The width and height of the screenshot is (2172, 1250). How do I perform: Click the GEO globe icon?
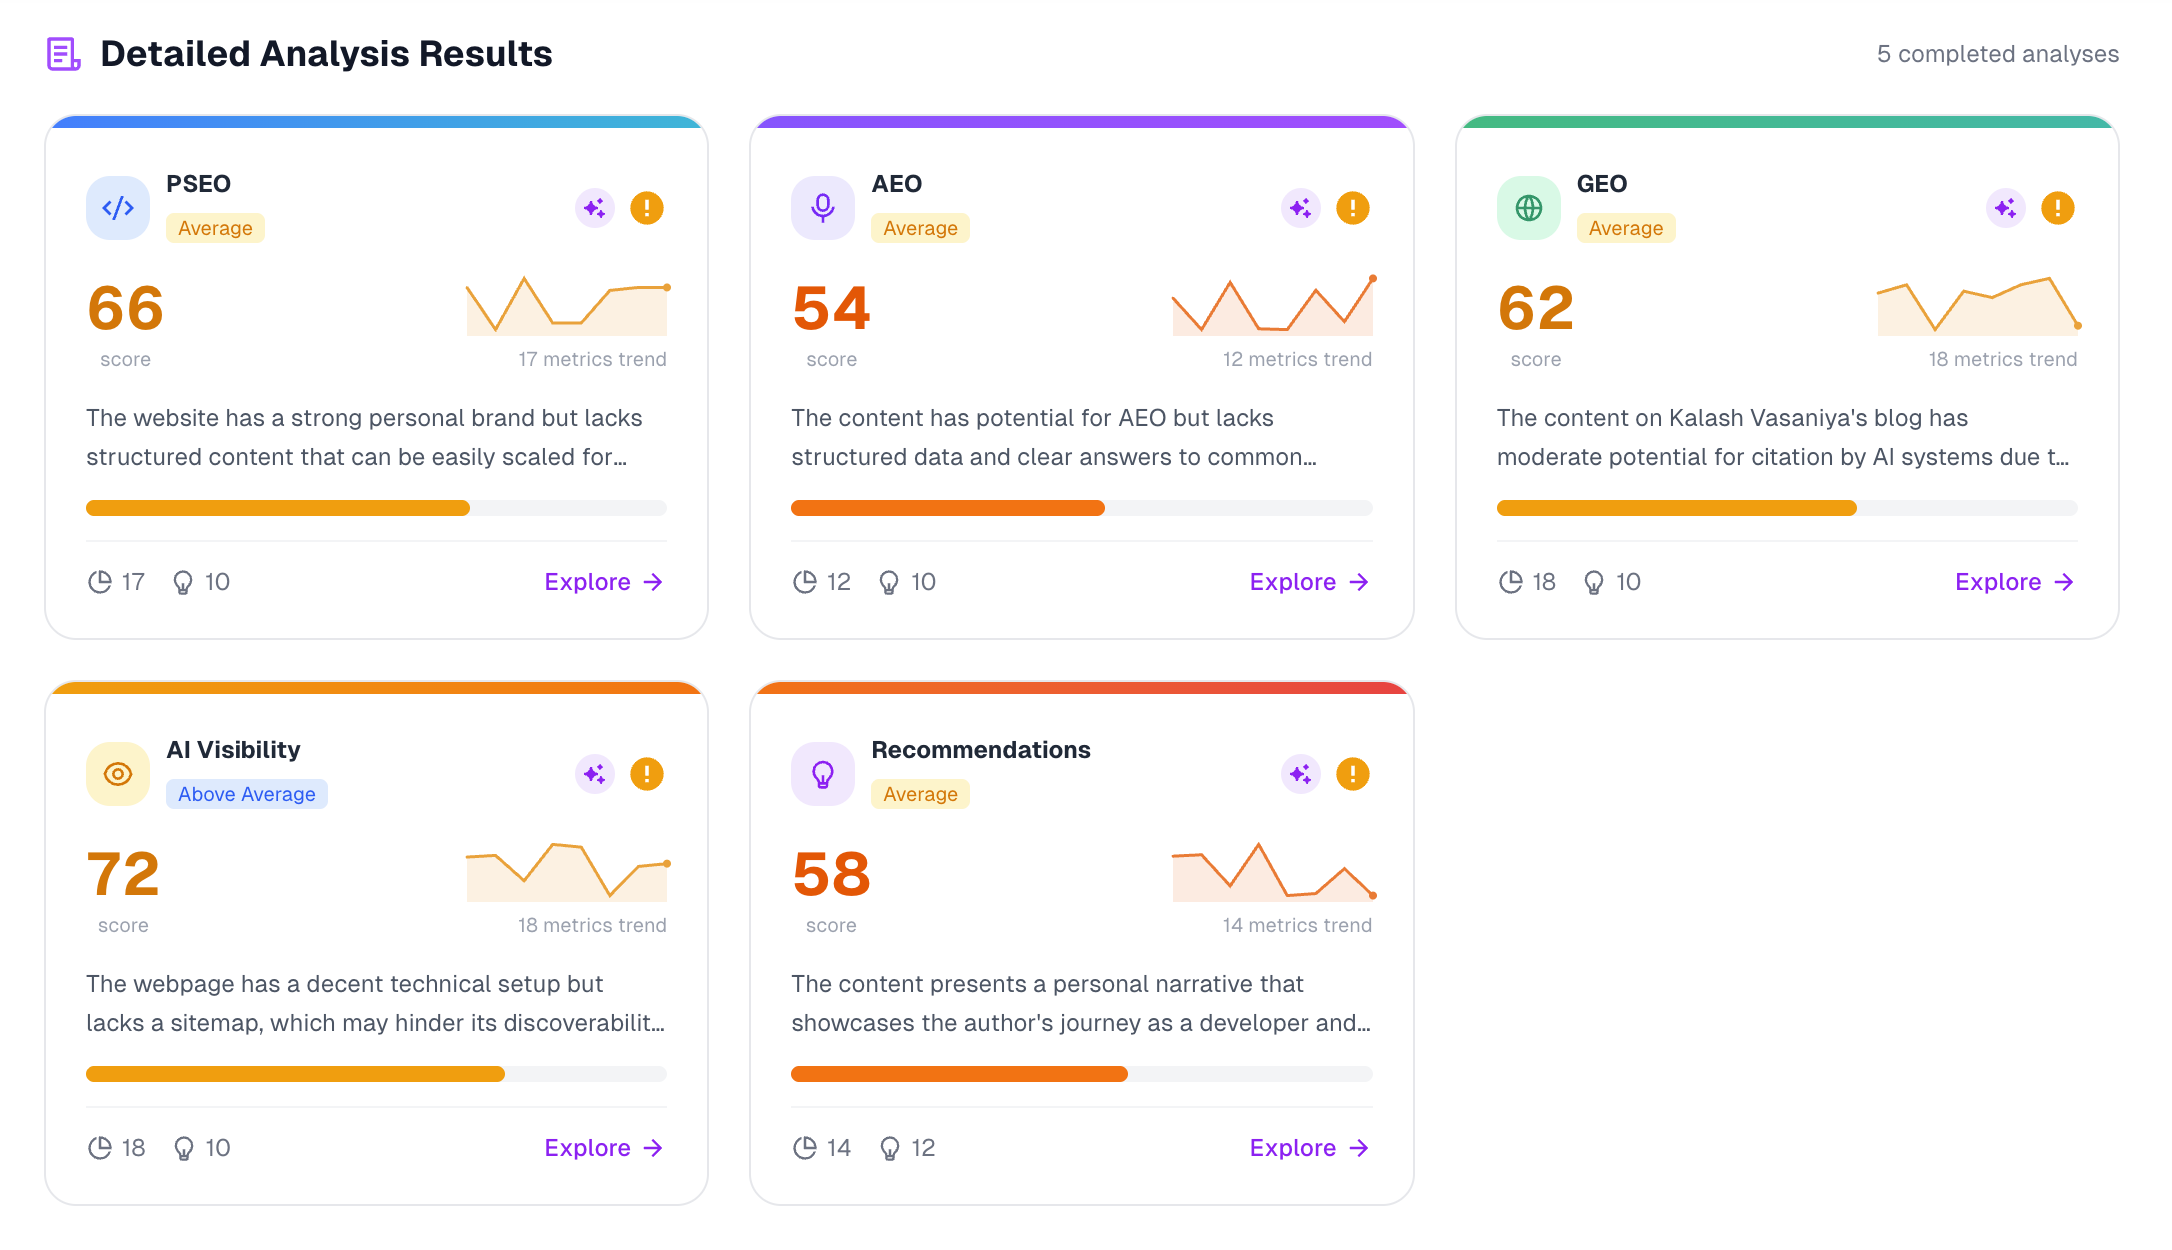pos(1528,207)
